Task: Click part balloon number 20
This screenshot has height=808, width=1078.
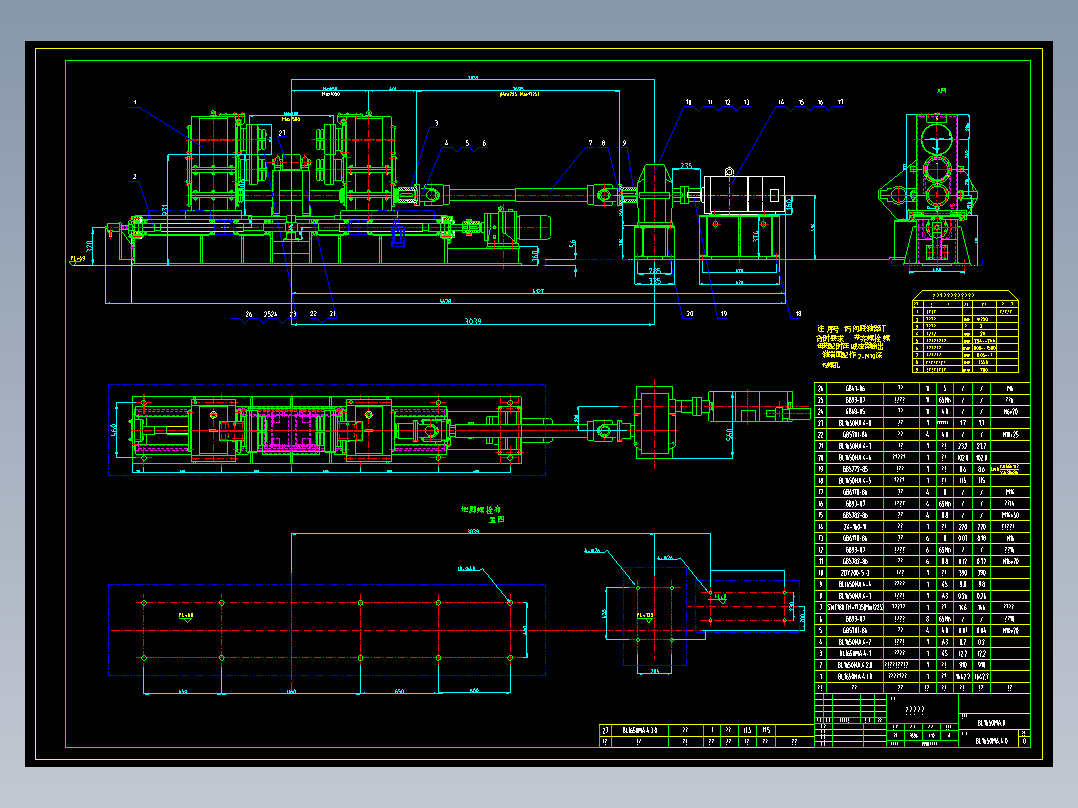Action: [x=690, y=314]
